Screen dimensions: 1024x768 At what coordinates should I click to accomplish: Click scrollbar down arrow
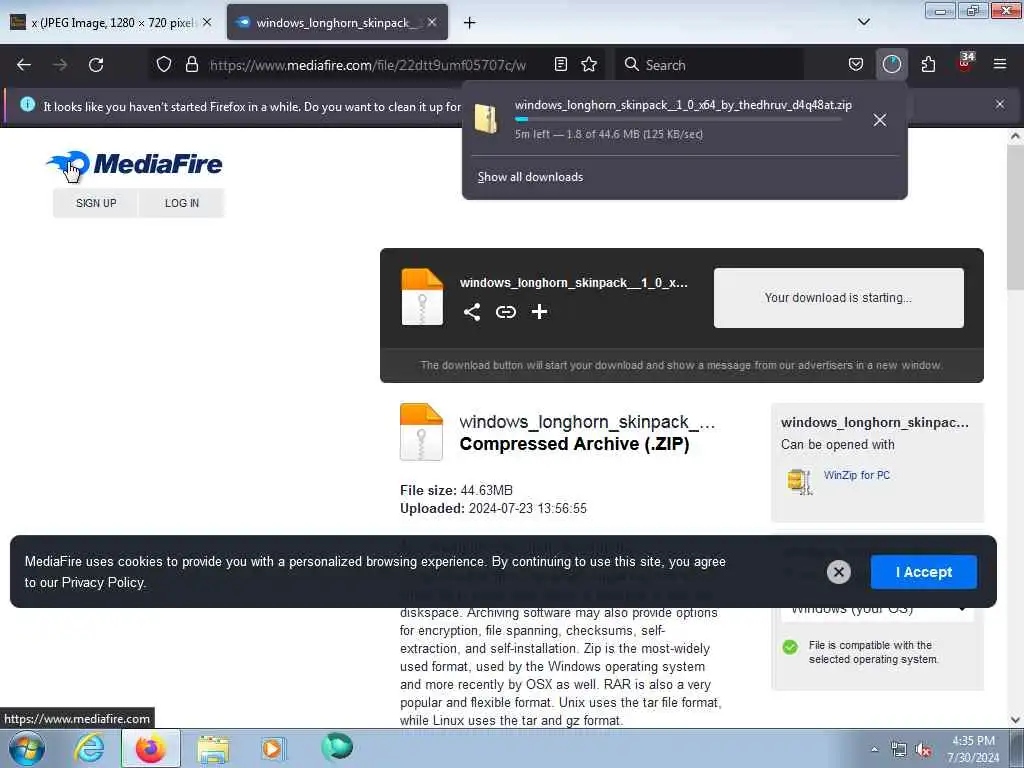tap(1015, 720)
